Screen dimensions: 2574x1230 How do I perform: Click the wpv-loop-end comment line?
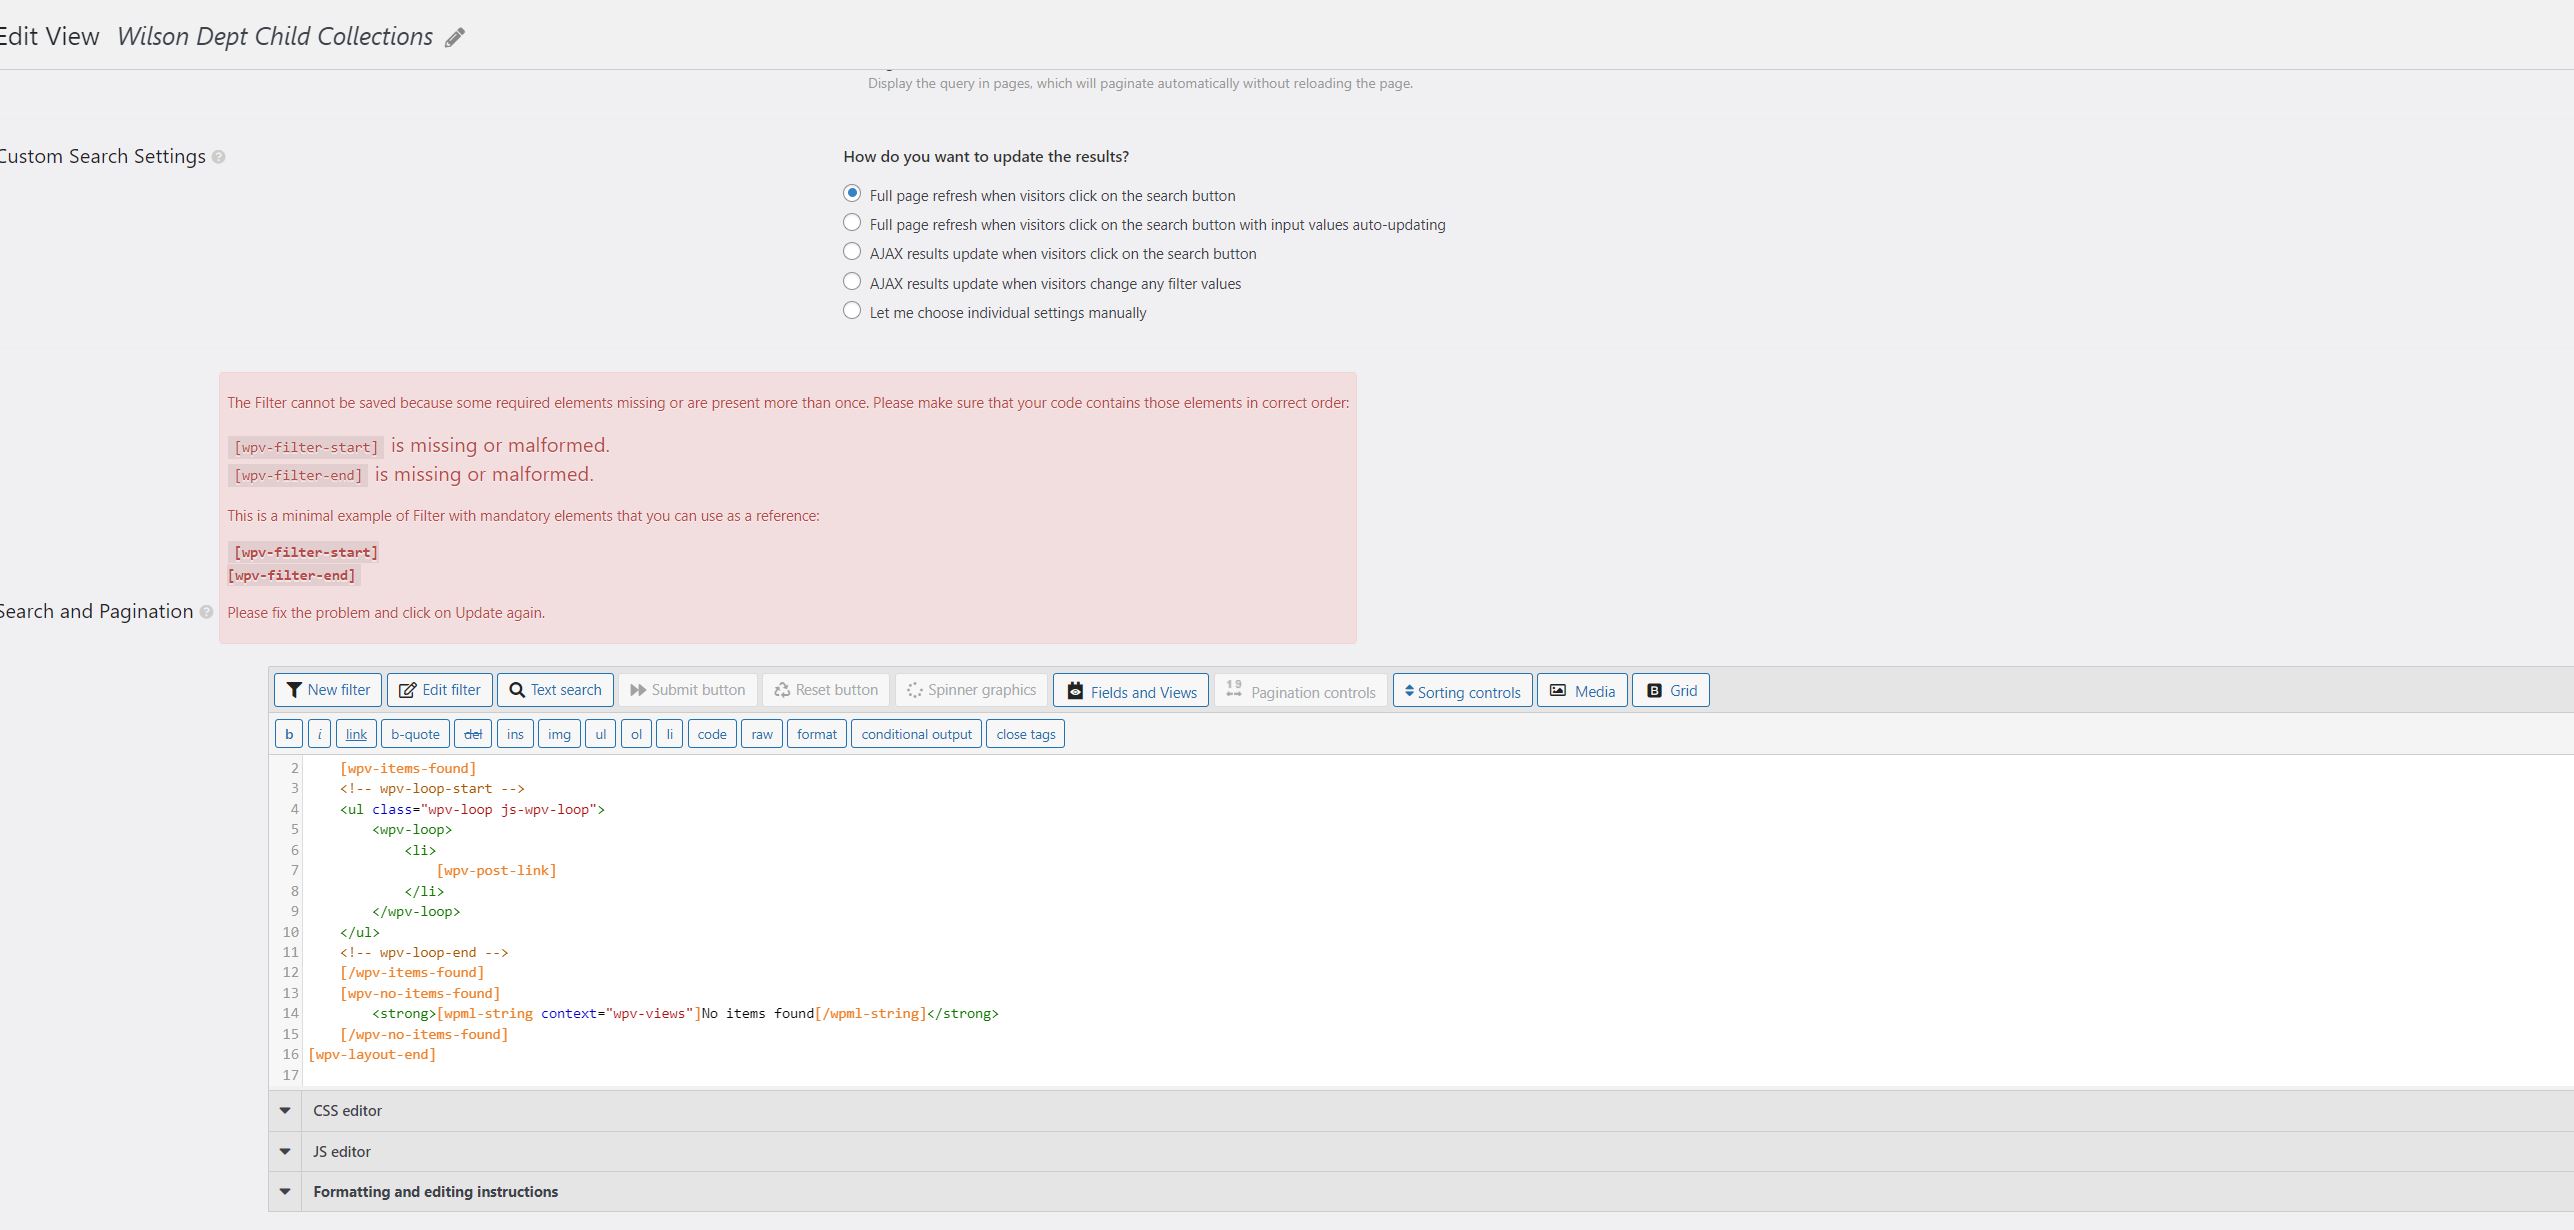pos(424,953)
